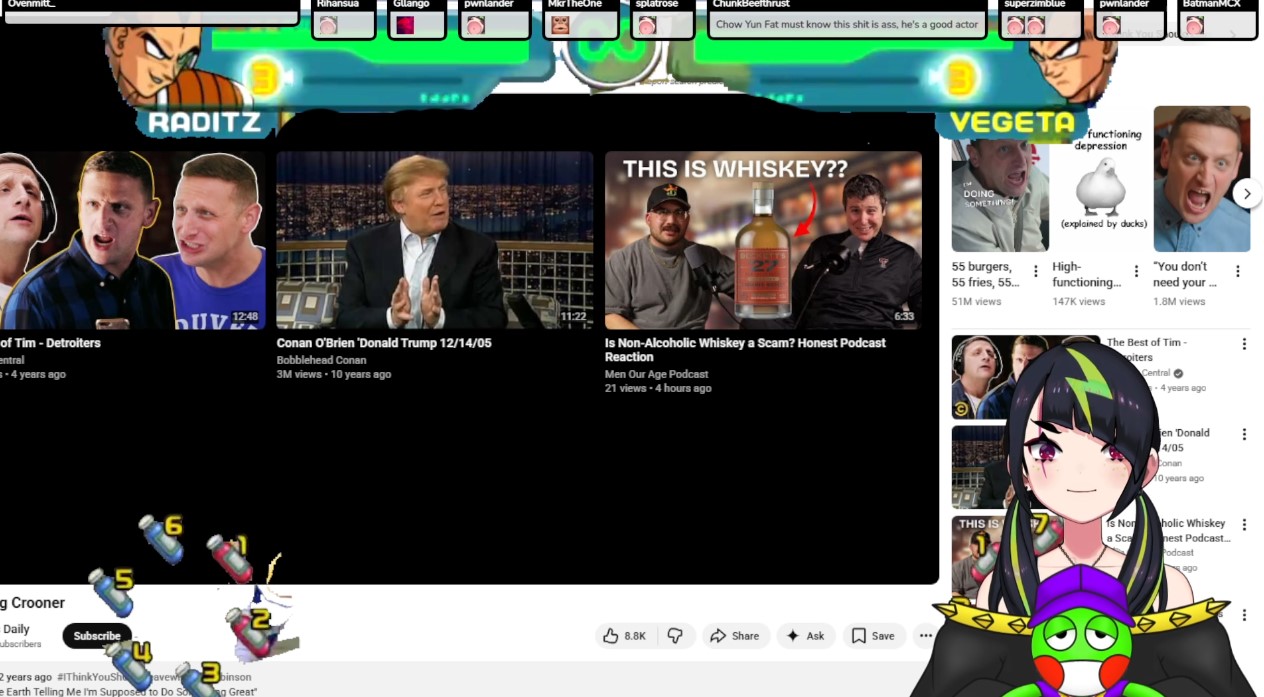Click MkrTheOne chat avatar
The image size is (1264, 697).
[560, 26]
